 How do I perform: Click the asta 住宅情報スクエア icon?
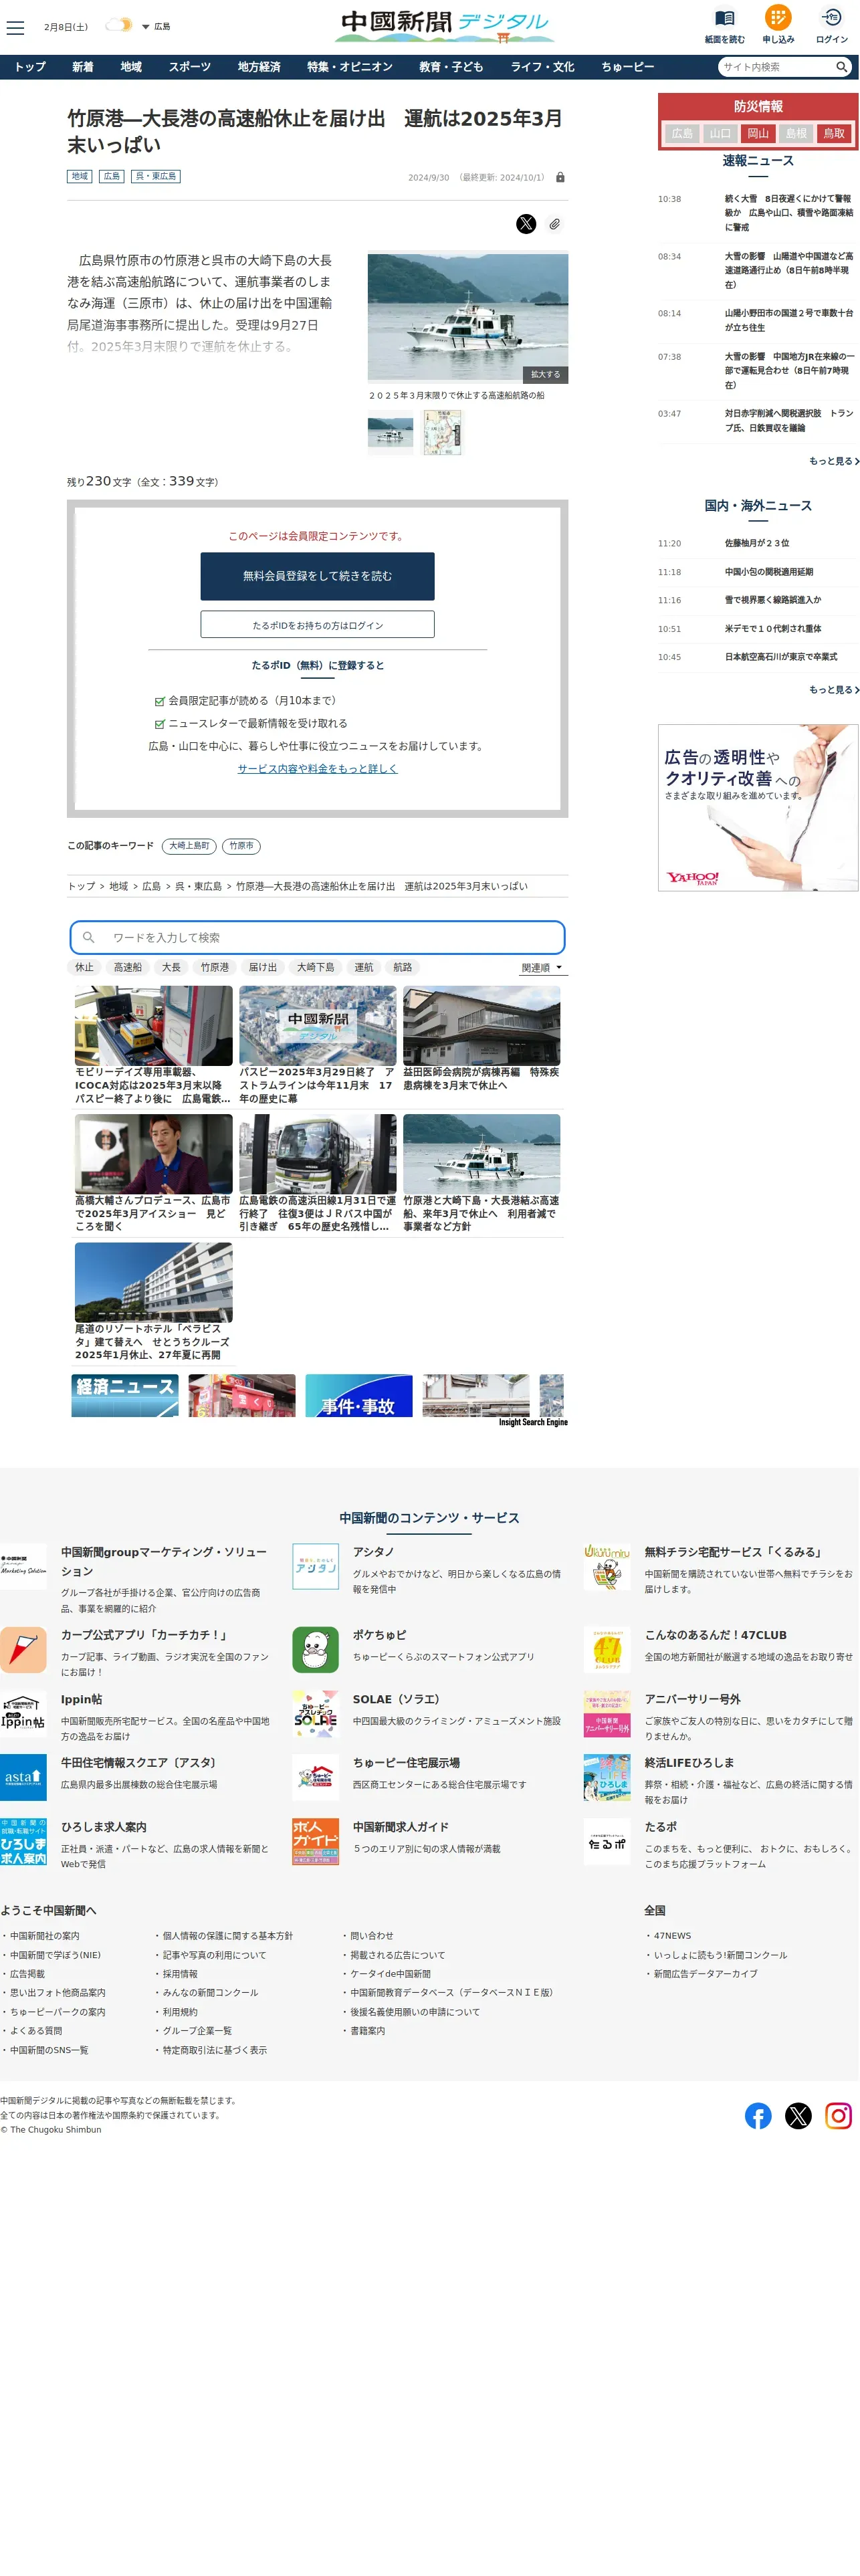(x=23, y=1777)
